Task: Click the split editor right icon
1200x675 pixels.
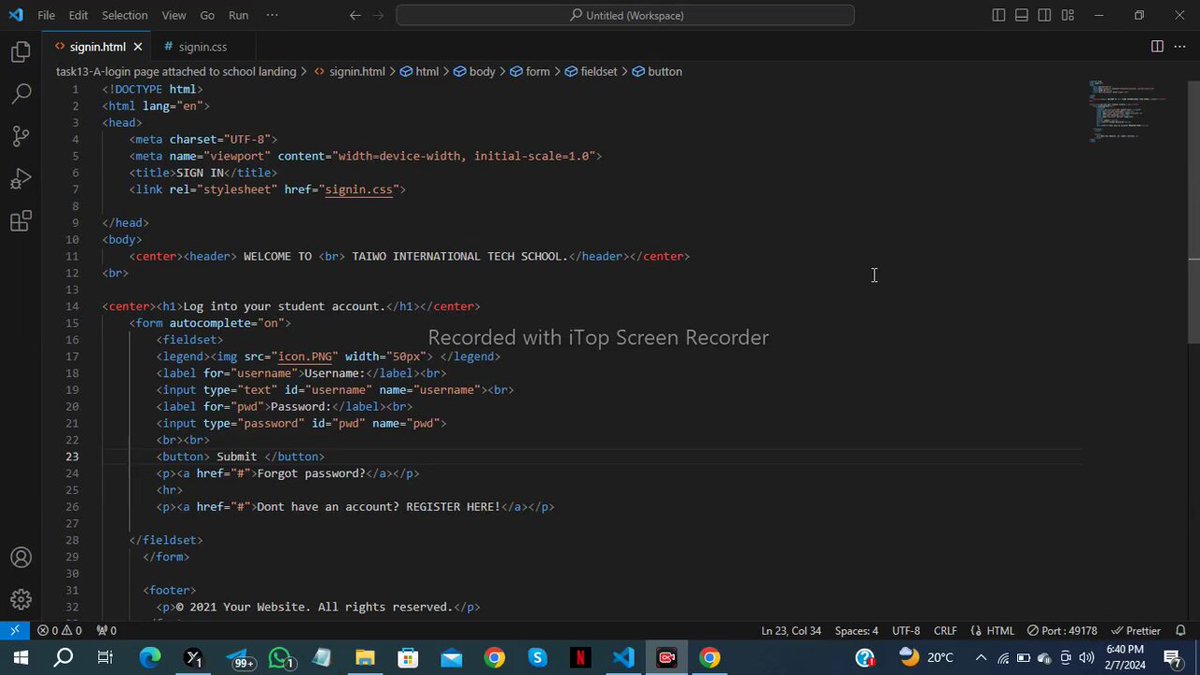Action: 1157,46
